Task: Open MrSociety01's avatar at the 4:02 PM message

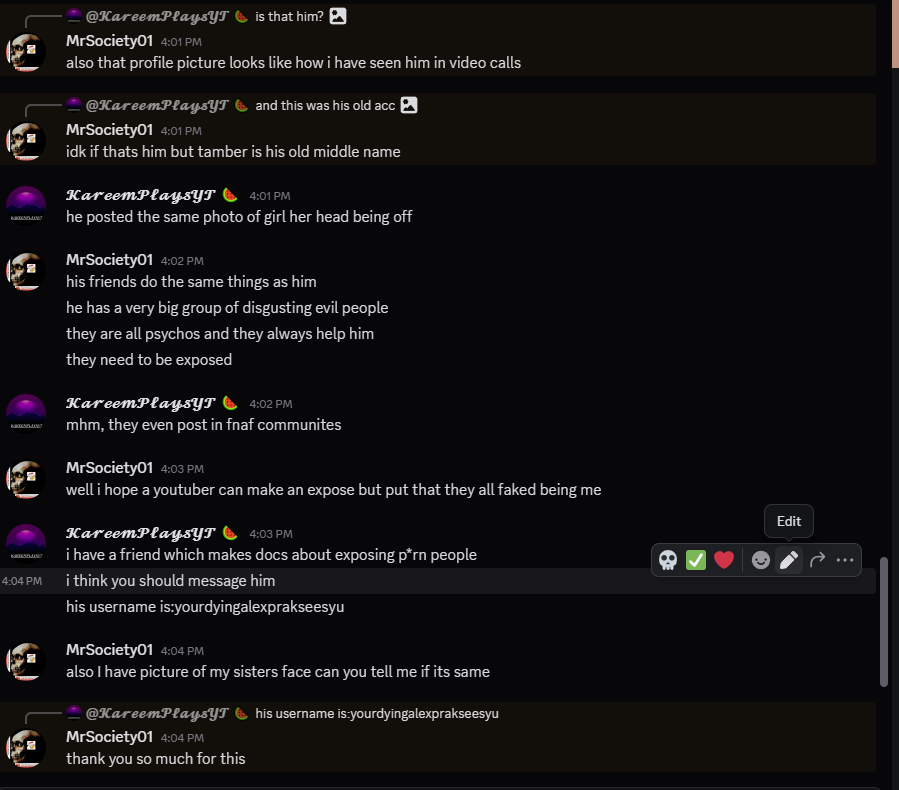Action: [26, 272]
